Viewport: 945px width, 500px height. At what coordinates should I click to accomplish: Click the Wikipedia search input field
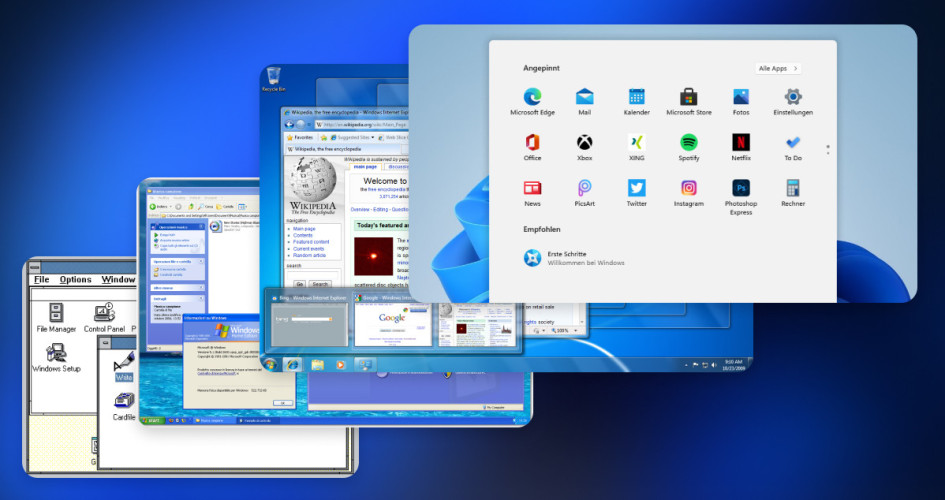312,274
